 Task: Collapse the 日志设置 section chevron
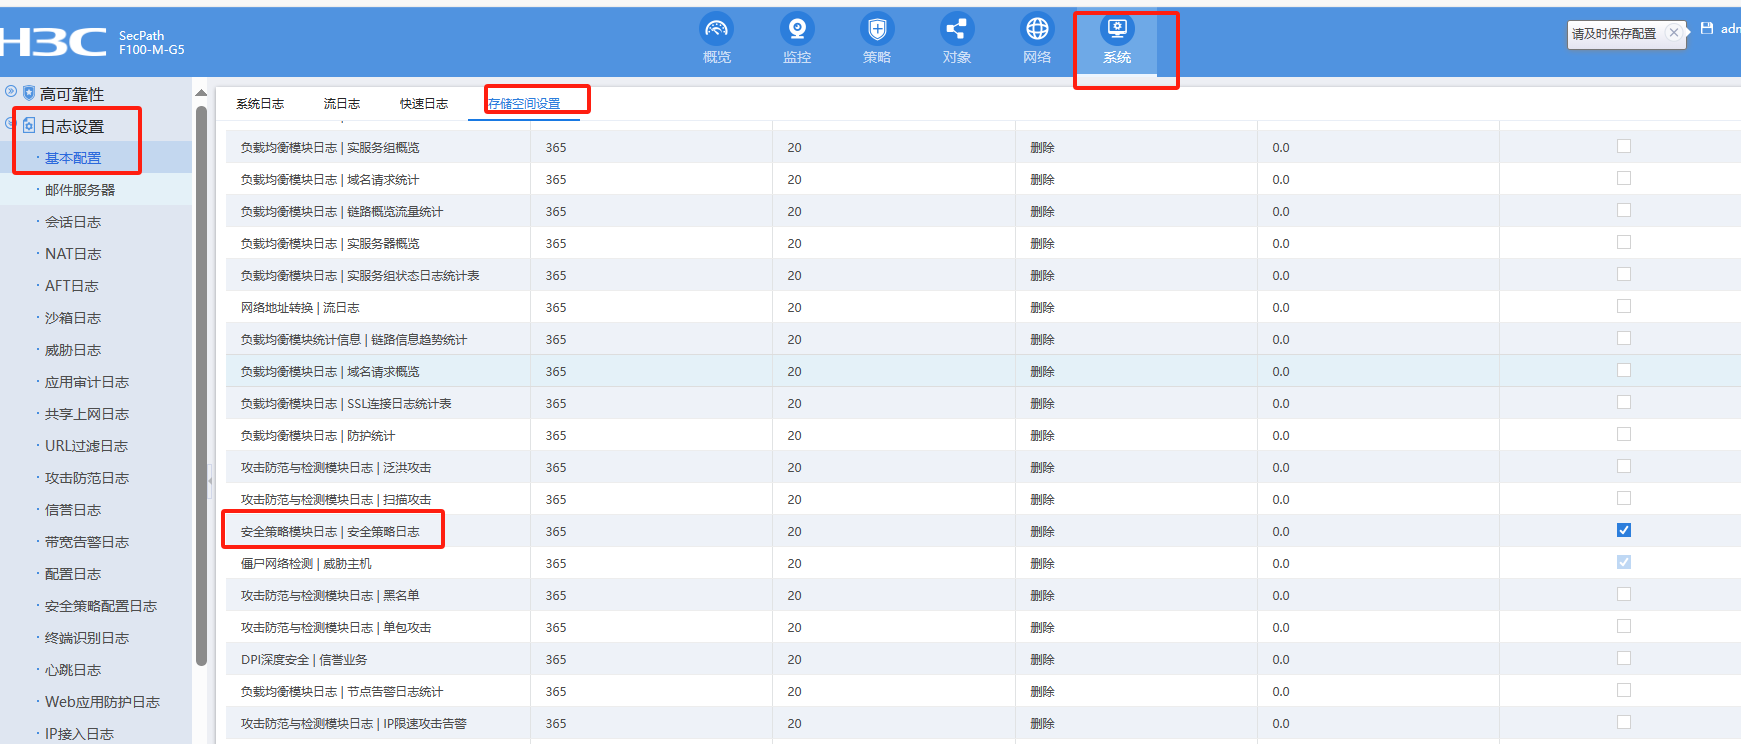pos(11,124)
